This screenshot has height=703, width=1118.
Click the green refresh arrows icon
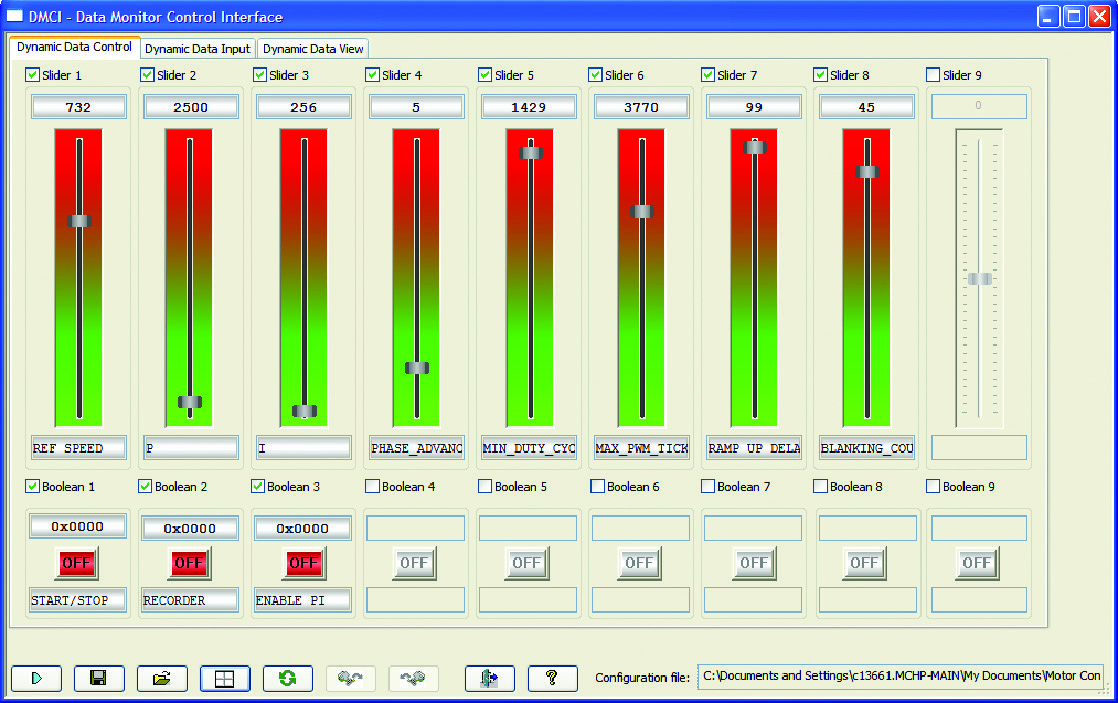click(288, 678)
